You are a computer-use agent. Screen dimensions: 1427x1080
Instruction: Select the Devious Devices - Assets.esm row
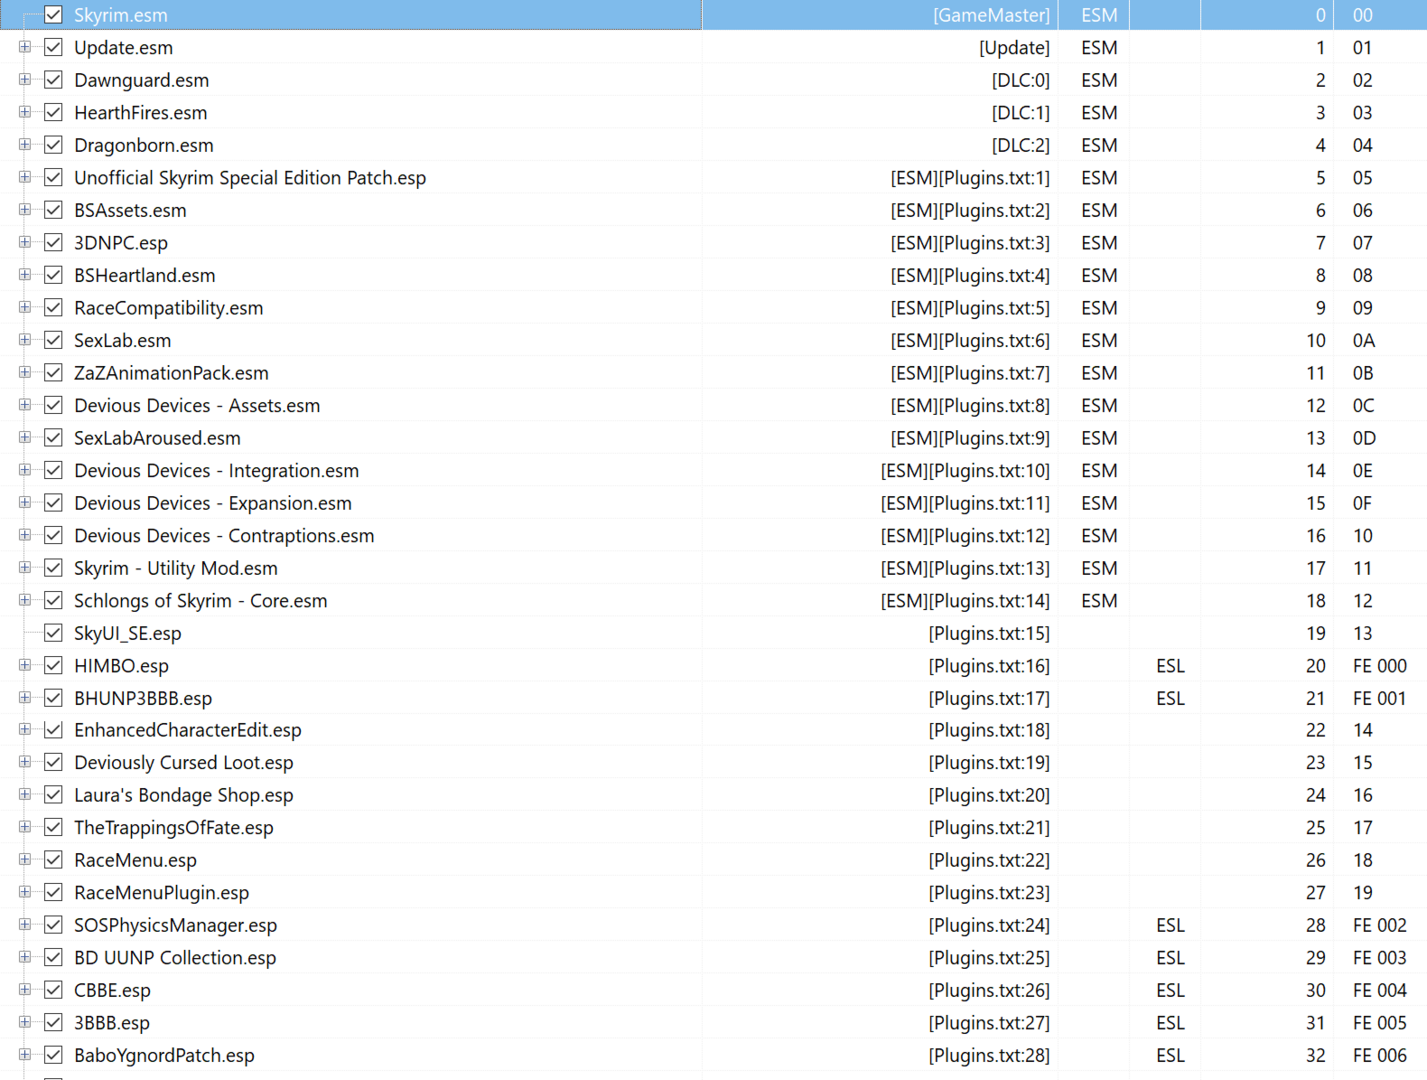click(197, 405)
